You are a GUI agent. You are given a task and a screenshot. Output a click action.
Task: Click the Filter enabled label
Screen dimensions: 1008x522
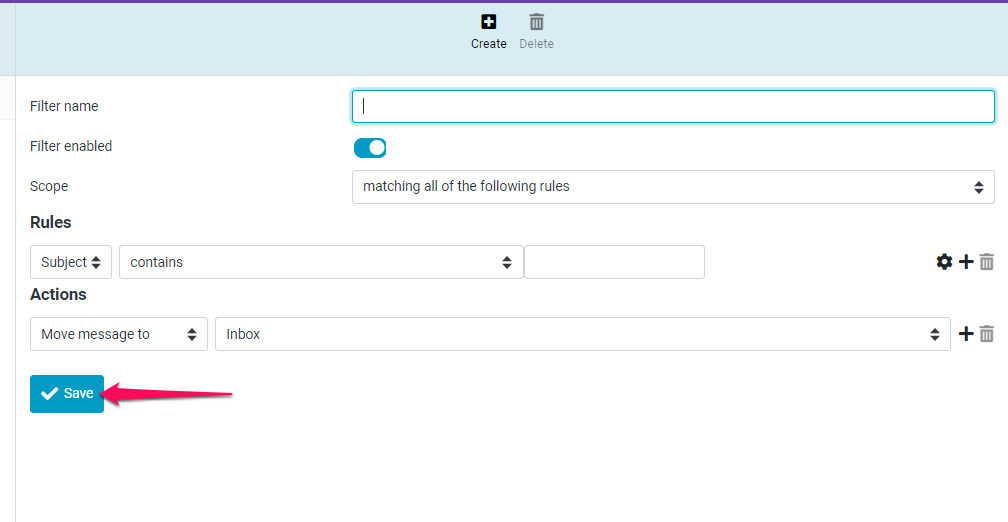(x=71, y=146)
